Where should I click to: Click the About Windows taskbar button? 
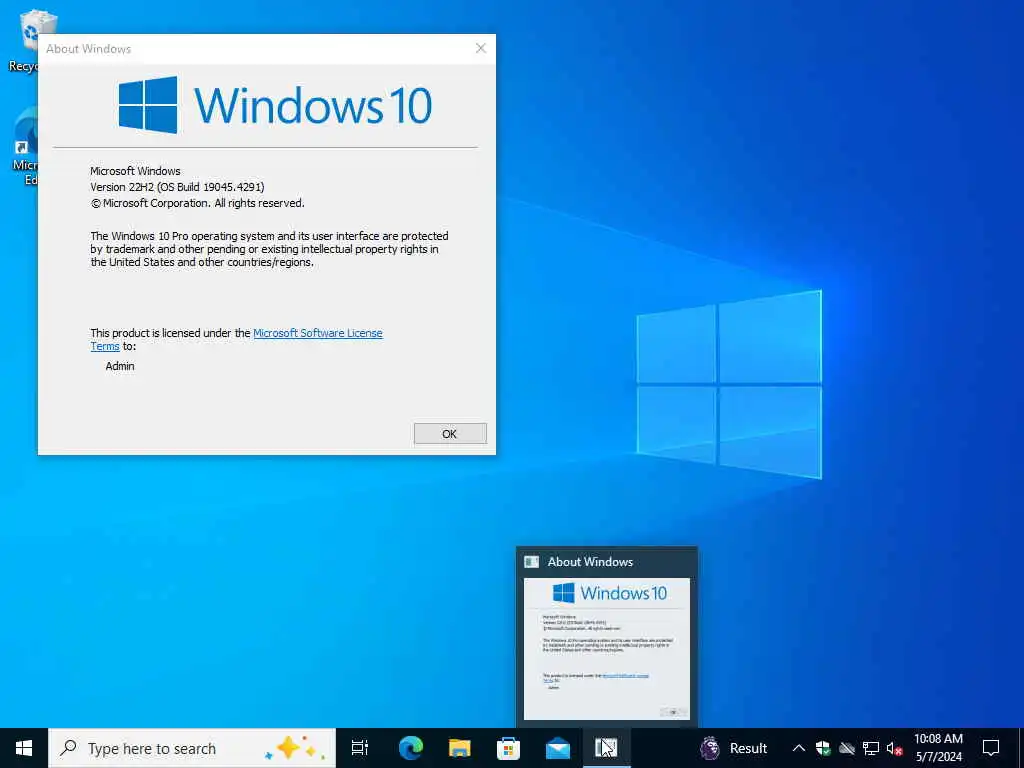pyautogui.click(x=607, y=748)
